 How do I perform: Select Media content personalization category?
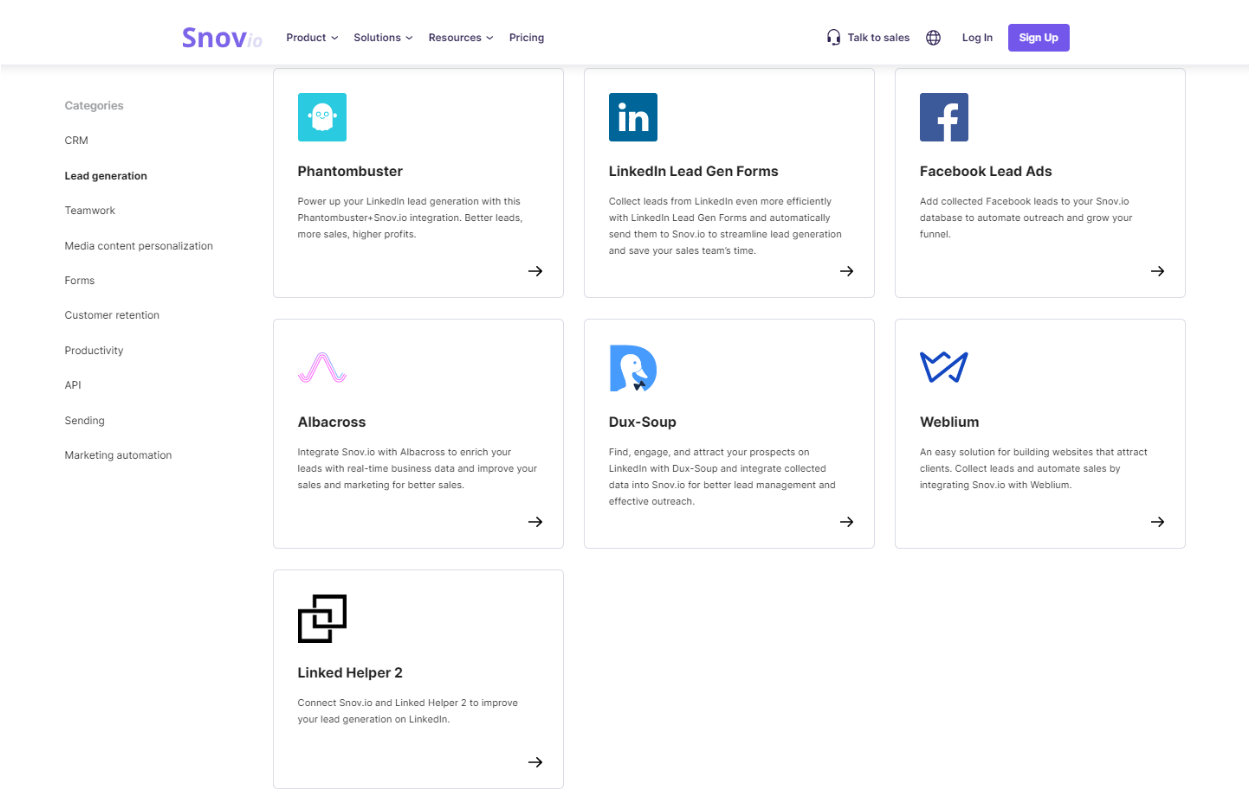coord(139,246)
